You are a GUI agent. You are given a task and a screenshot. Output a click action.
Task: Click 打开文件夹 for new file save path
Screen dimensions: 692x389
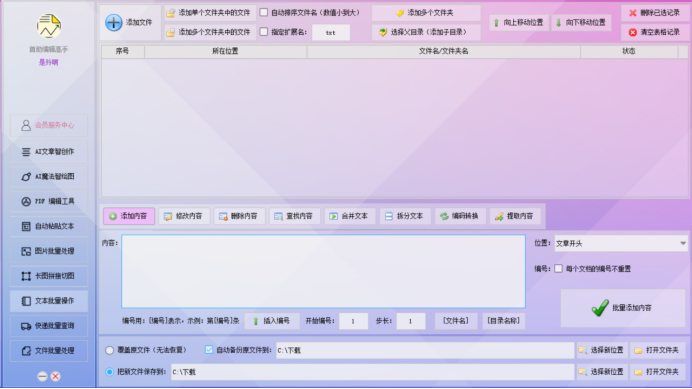658,372
